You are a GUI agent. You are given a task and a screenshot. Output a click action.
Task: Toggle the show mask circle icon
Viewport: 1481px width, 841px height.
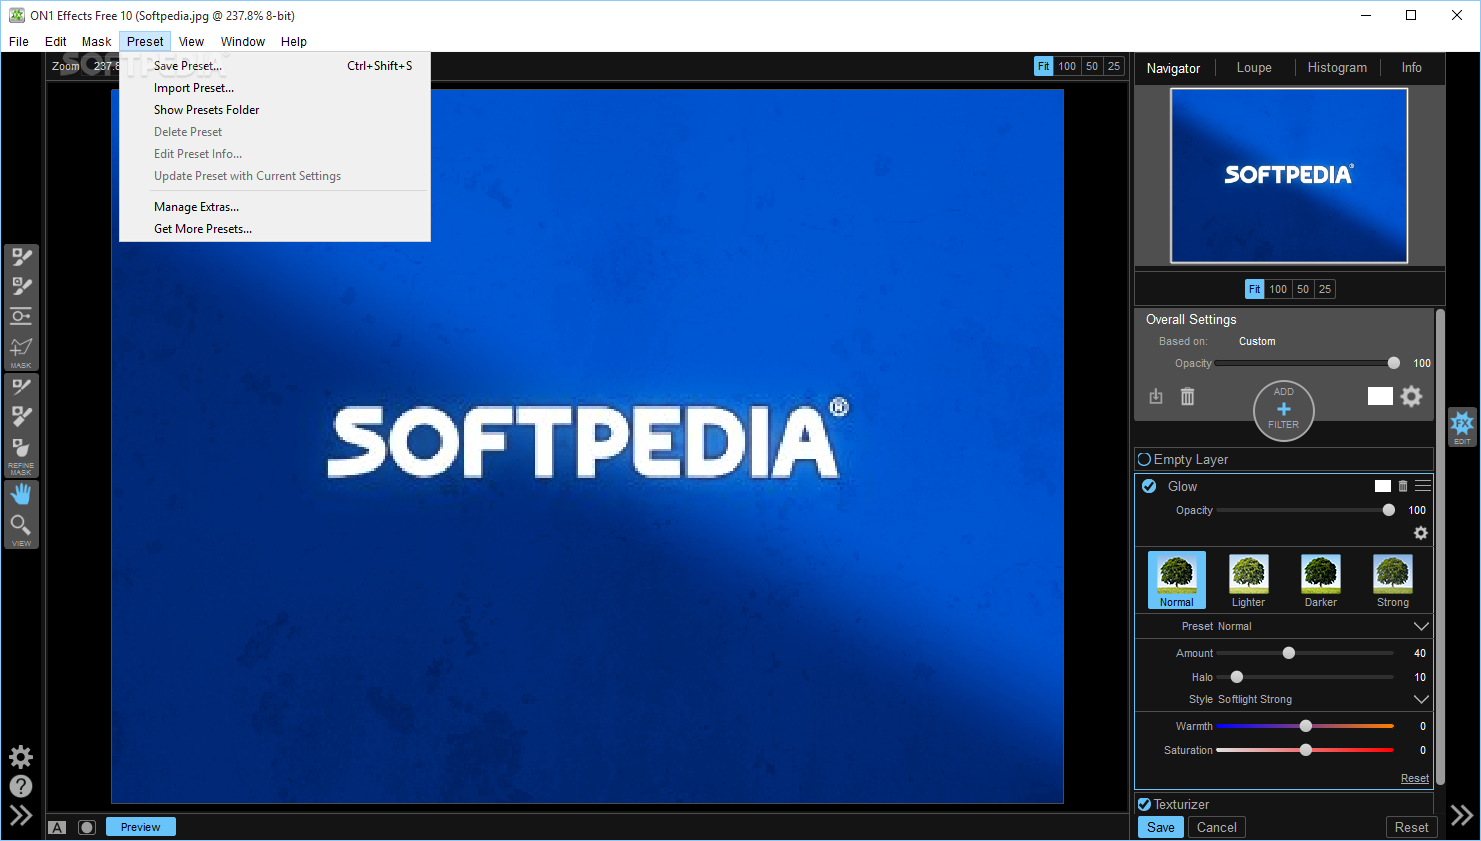tap(87, 827)
